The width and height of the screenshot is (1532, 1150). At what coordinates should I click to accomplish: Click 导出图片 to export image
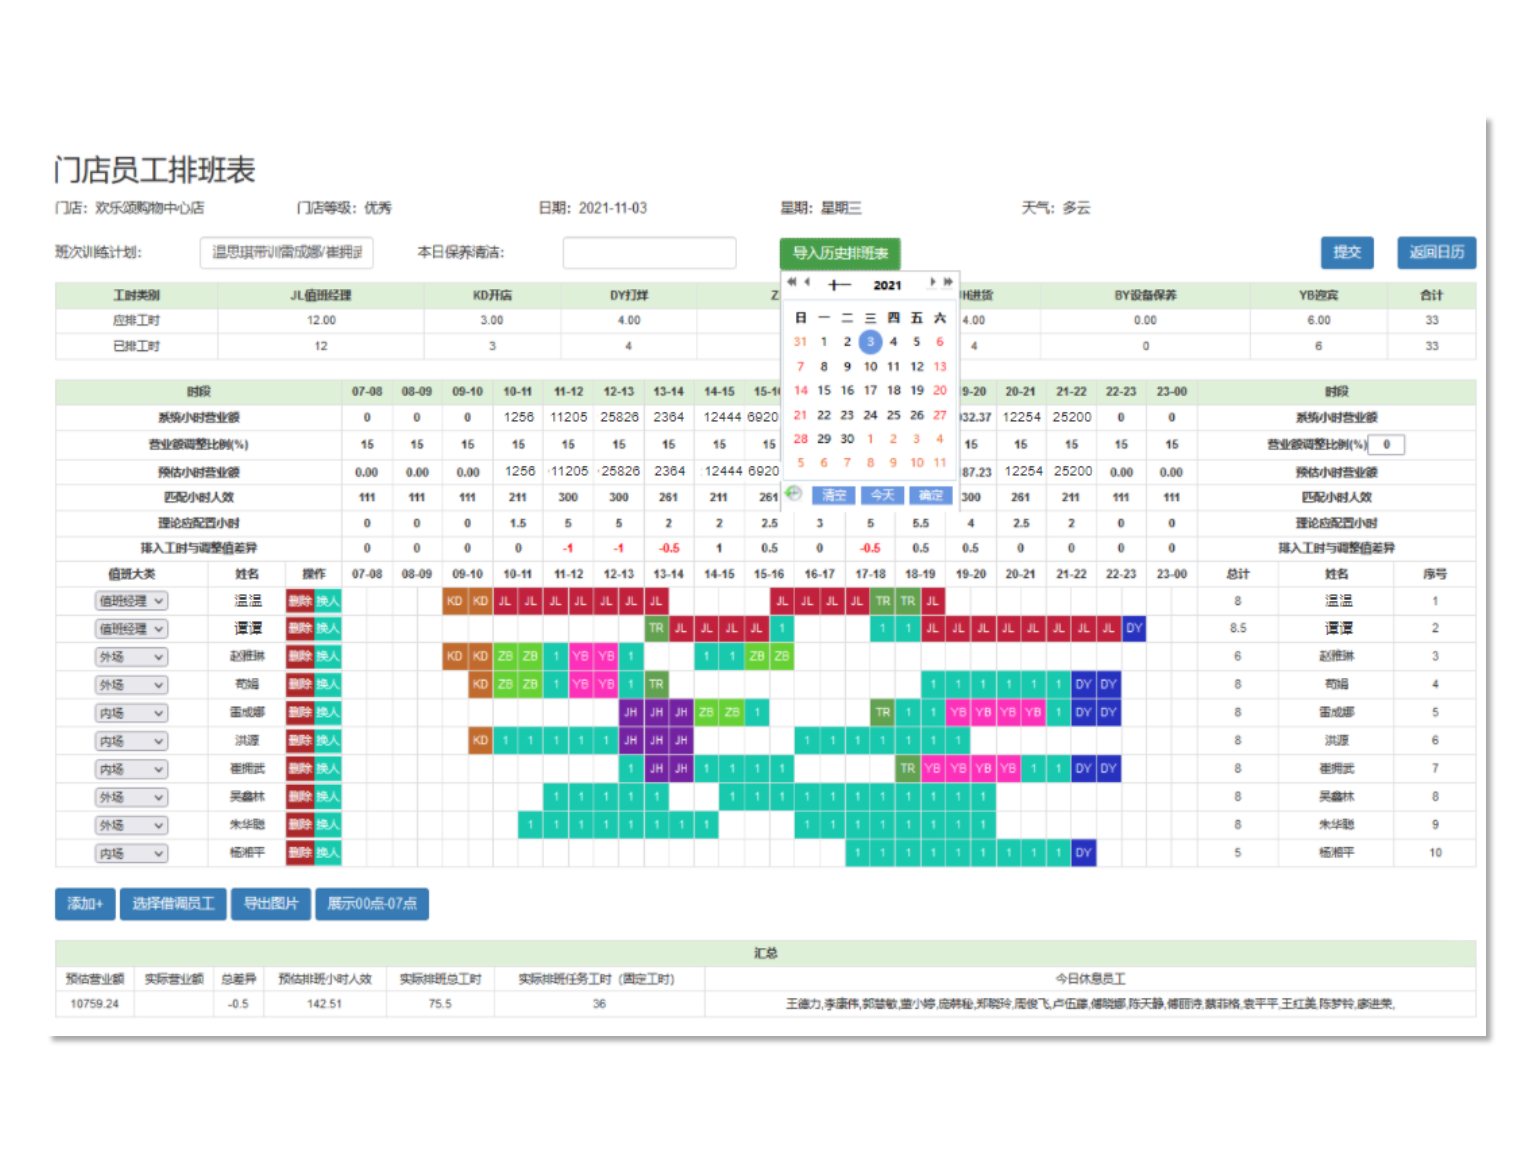(271, 904)
